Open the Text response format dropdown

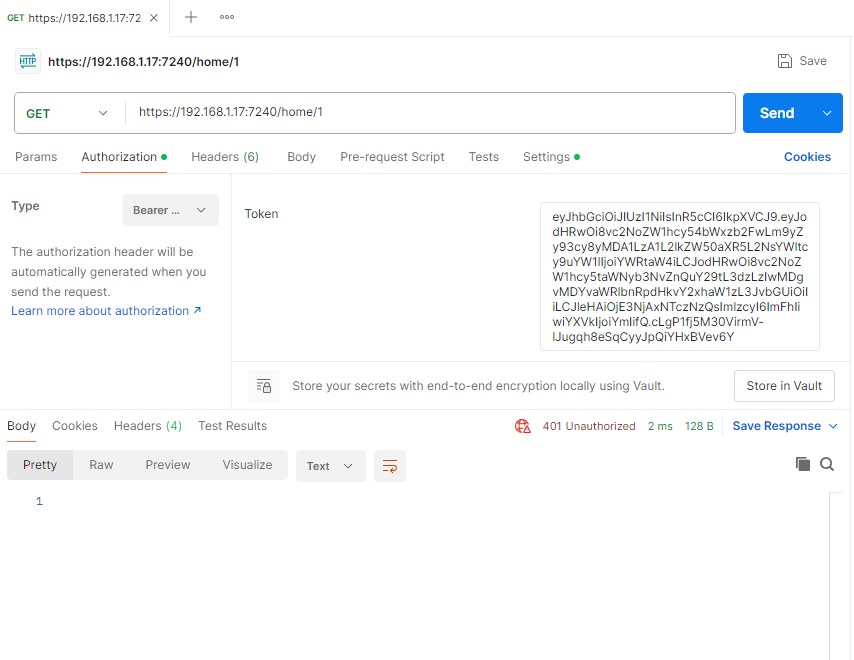click(x=331, y=466)
